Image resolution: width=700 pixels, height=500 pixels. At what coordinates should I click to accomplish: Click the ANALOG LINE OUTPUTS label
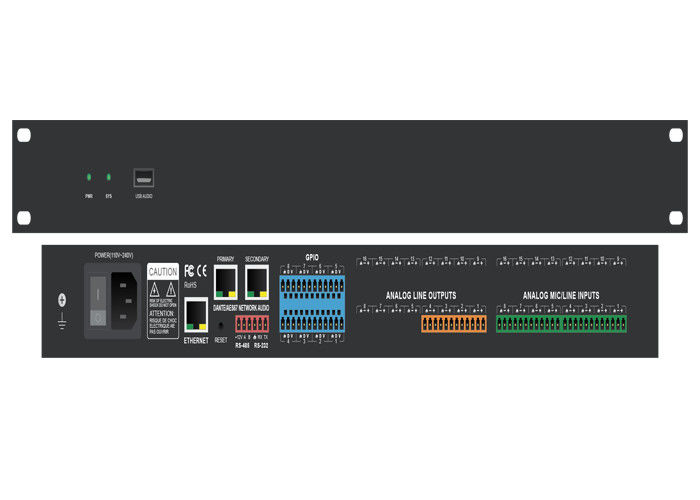click(421, 296)
